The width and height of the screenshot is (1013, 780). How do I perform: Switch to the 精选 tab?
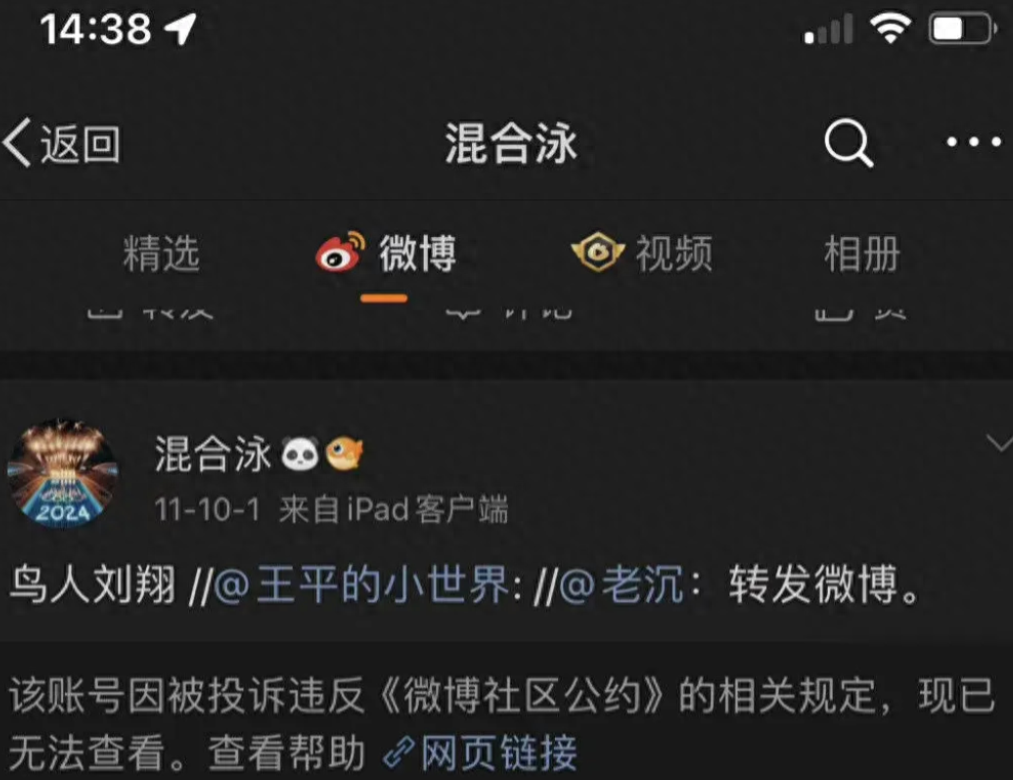coord(162,253)
